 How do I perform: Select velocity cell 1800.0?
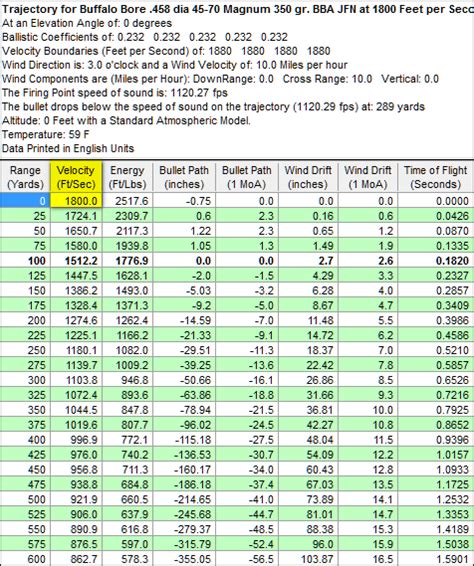(x=76, y=201)
